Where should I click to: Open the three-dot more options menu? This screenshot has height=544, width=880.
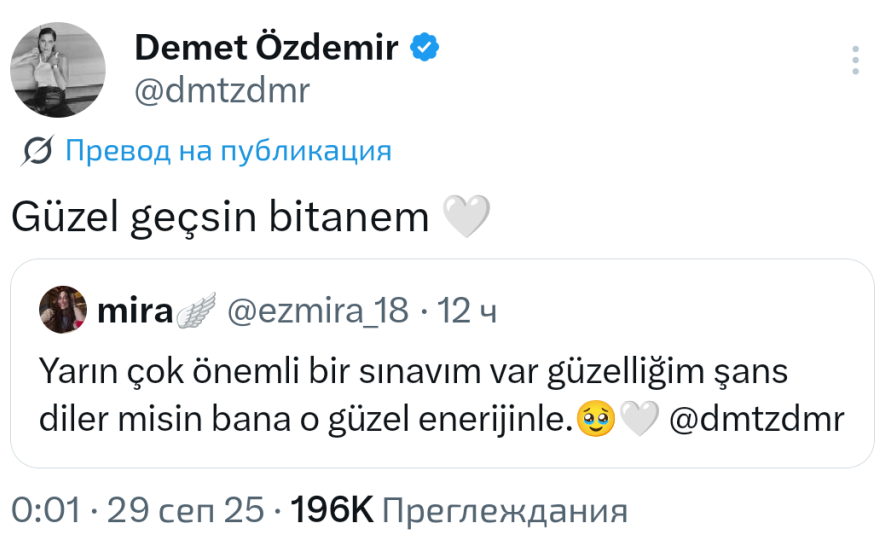(x=855, y=60)
